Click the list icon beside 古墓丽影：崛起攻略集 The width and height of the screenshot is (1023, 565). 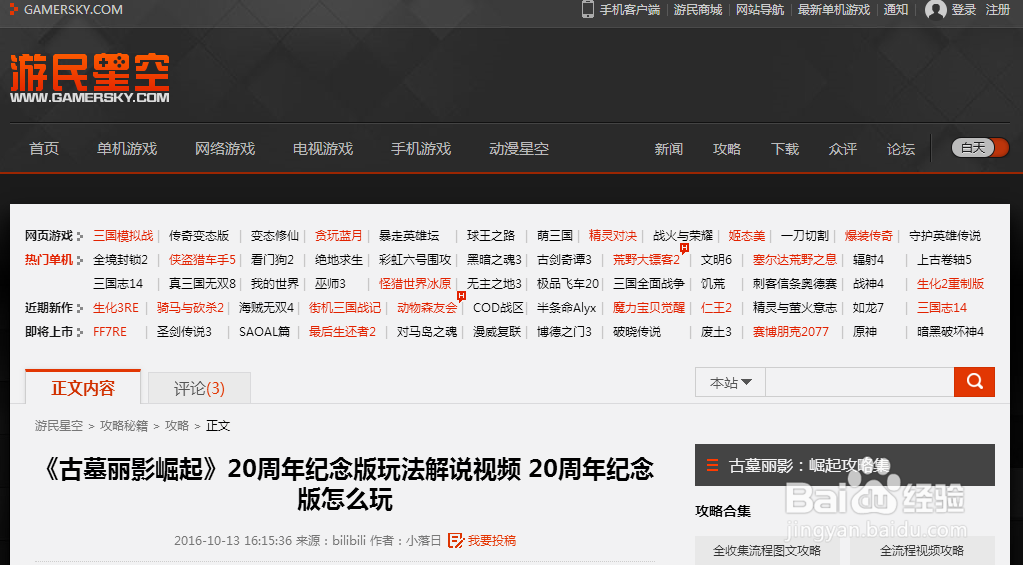tap(712, 465)
